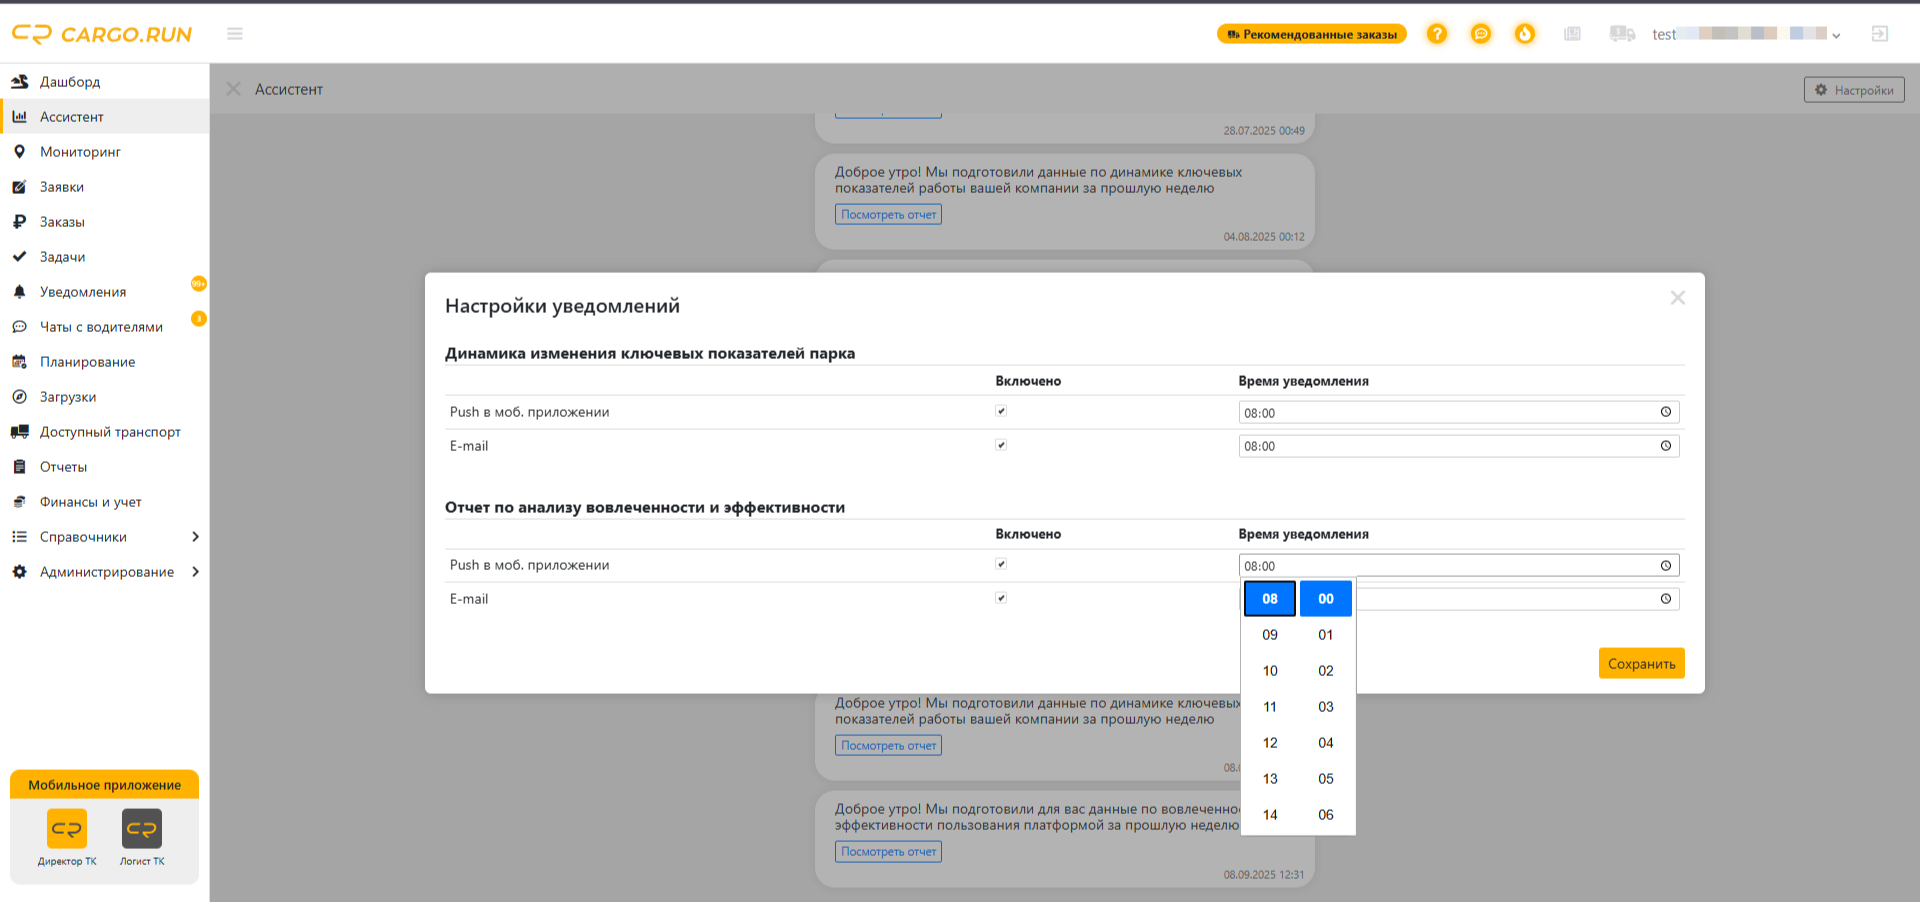Select hour 09 in time picker
Screen dimensions: 1920x902
[1270, 635]
